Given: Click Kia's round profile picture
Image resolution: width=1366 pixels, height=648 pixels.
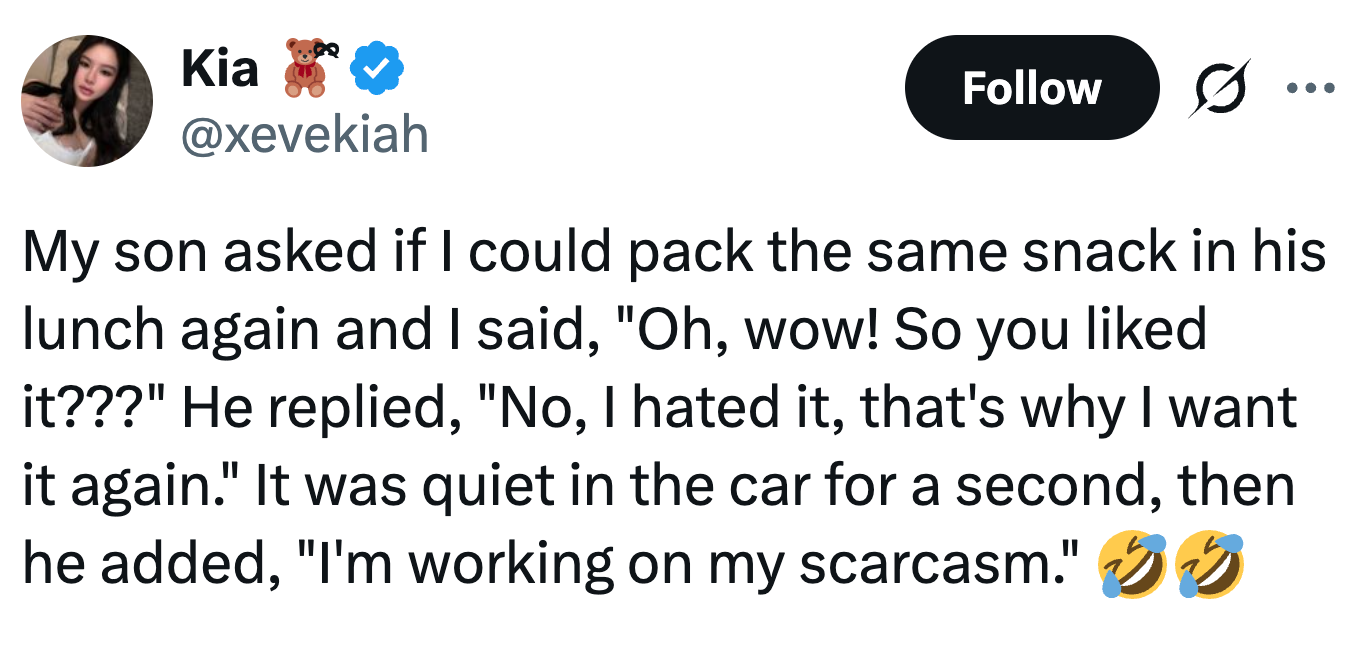Looking at the screenshot, I should point(88,101).
